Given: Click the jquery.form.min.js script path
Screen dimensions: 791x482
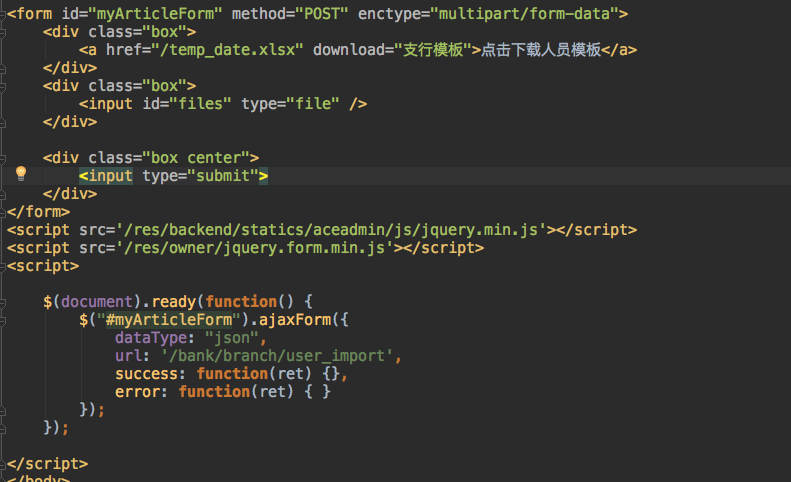Looking at the screenshot, I should click(255, 248).
